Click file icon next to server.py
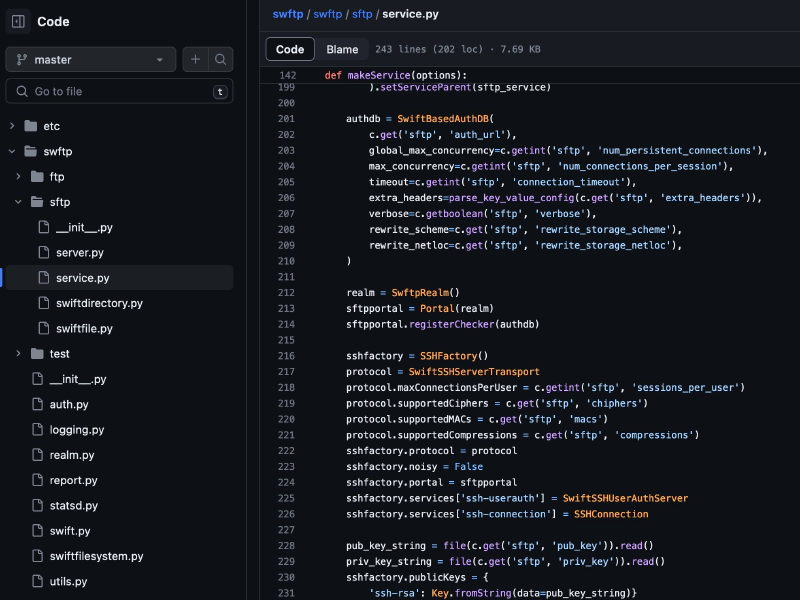Viewport: 800px width, 600px height. 44,253
